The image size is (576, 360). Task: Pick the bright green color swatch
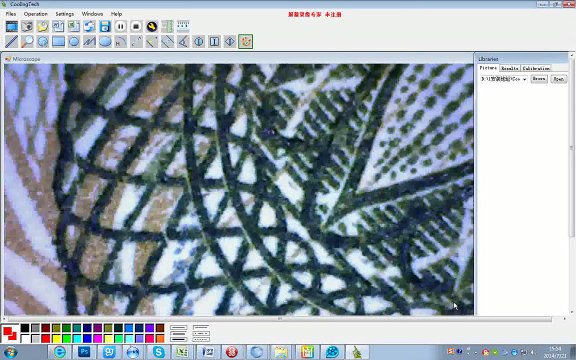click(x=66, y=338)
